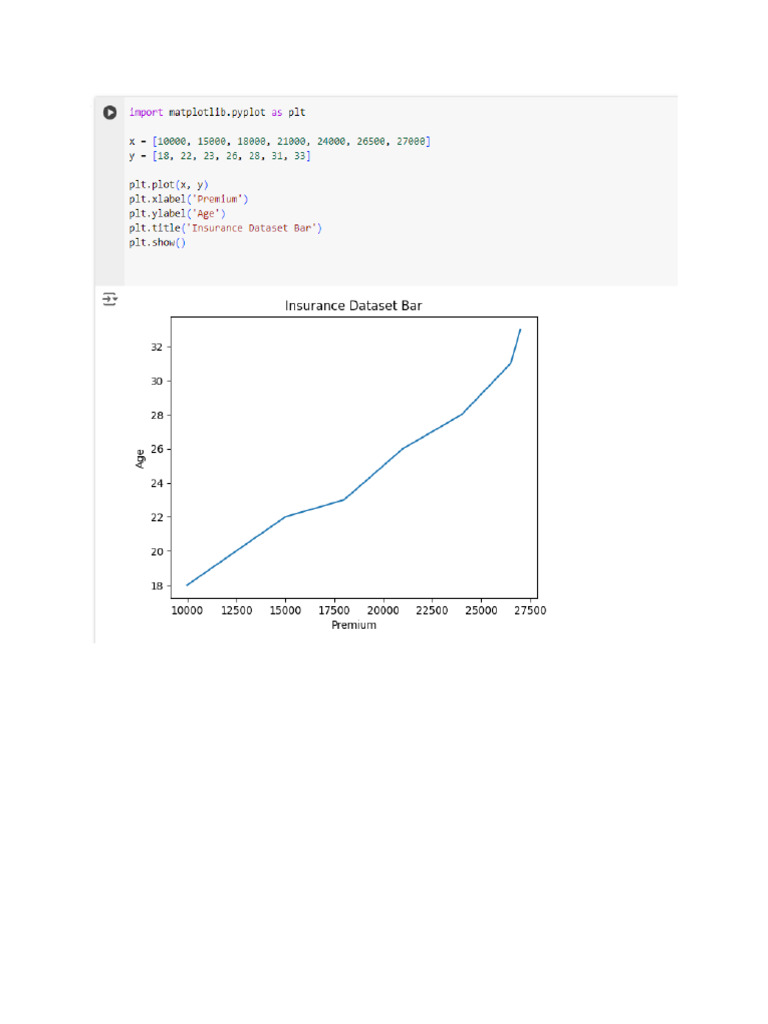Screen dimensions: 768x1024
Task: Click the import matplotlib.pyplot line
Action: tap(217, 112)
